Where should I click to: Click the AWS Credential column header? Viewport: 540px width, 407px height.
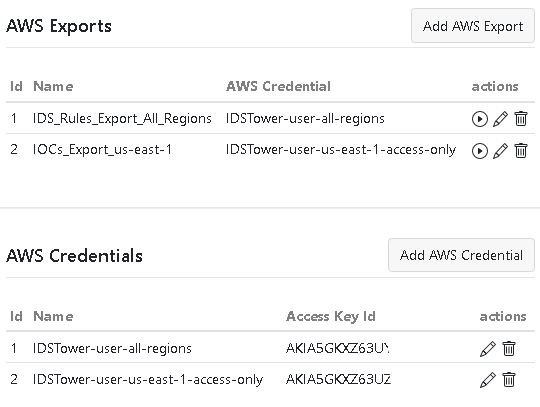pos(278,86)
